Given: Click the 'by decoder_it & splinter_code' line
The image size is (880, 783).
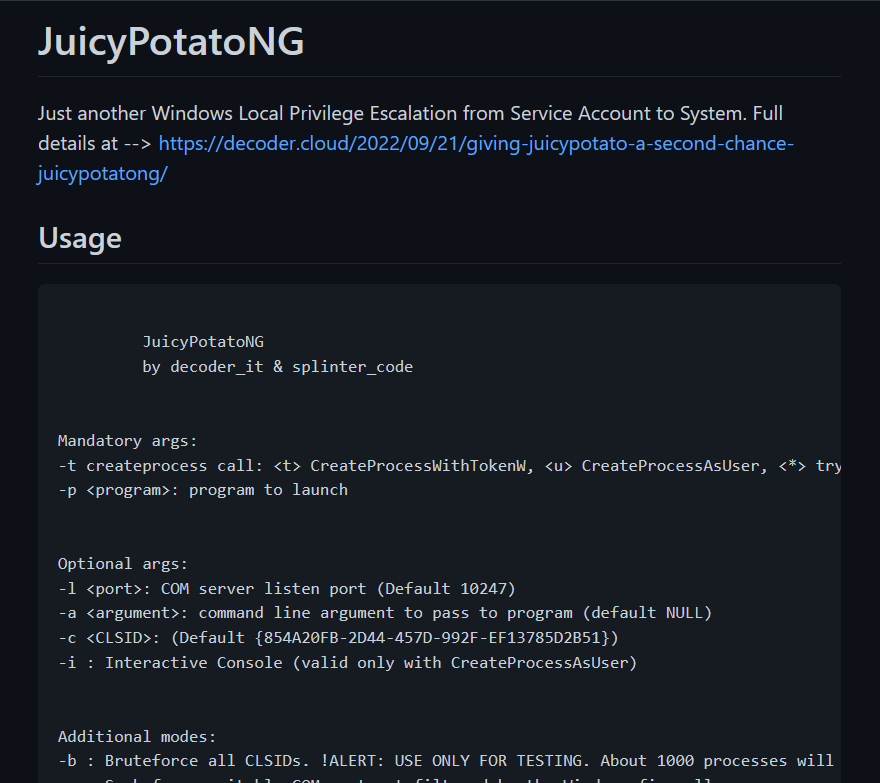Looking at the screenshot, I should pyautogui.click(x=277, y=367).
